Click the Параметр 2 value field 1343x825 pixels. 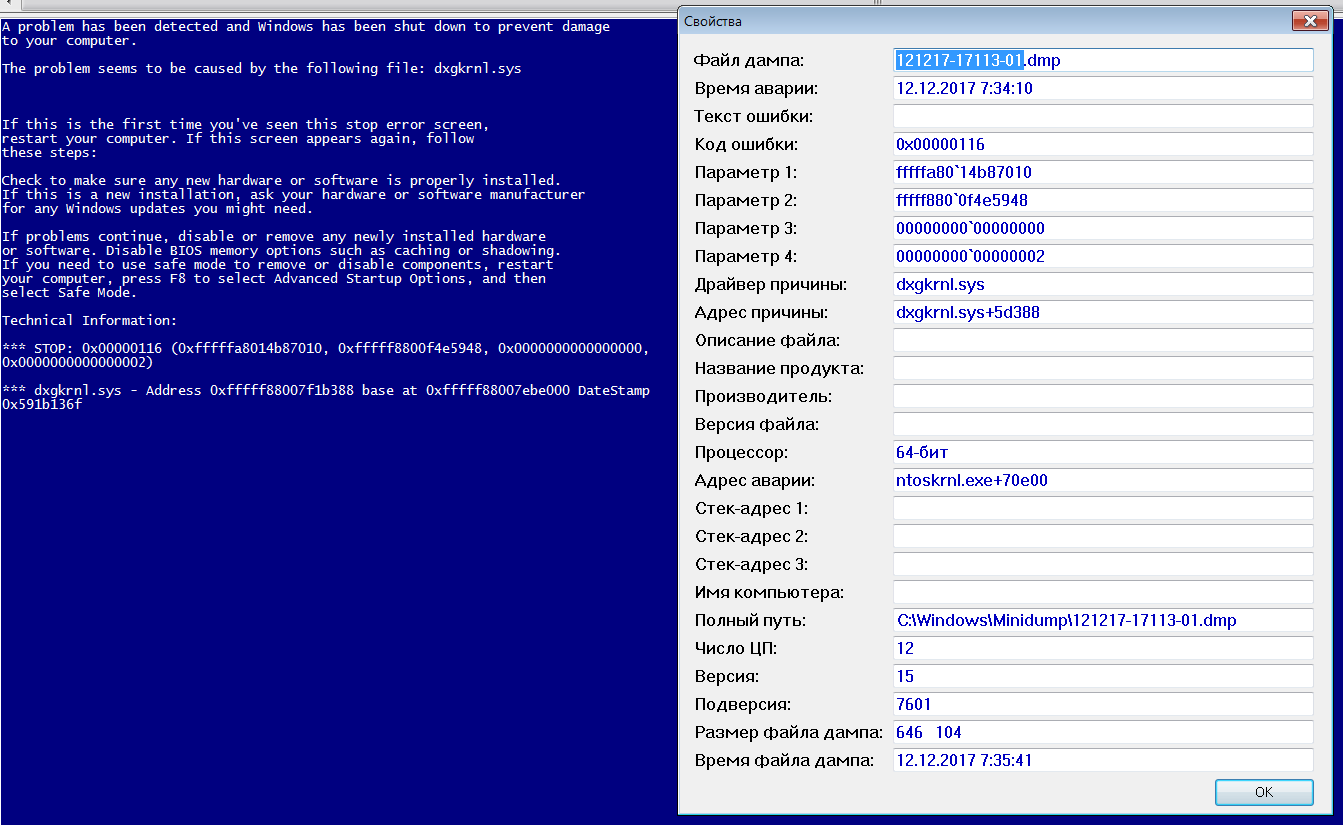click(x=1103, y=200)
